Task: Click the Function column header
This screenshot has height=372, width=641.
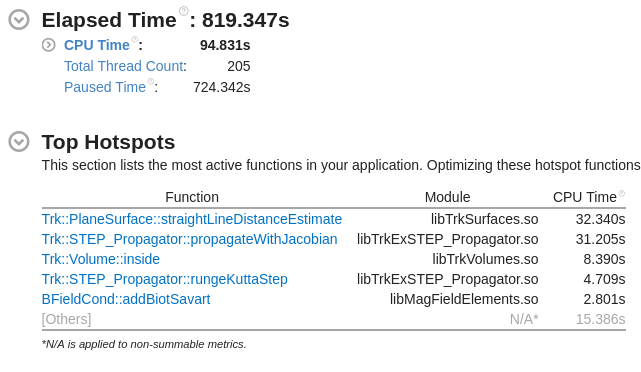Action: click(192, 197)
